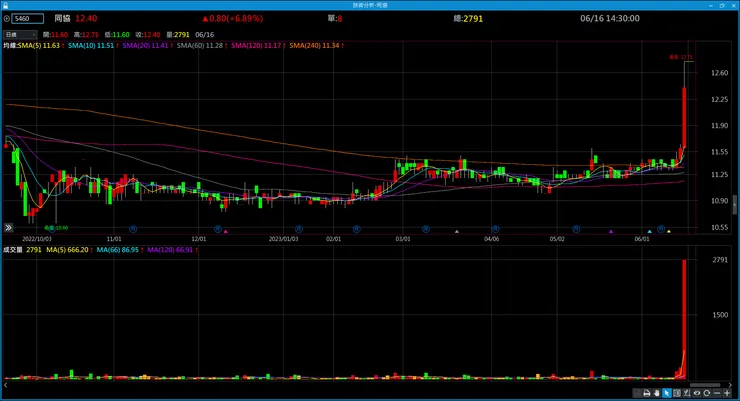Click the MA(120) 66.91 volume label
This screenshot has width=740, height=401.
[x=170, y=250]
